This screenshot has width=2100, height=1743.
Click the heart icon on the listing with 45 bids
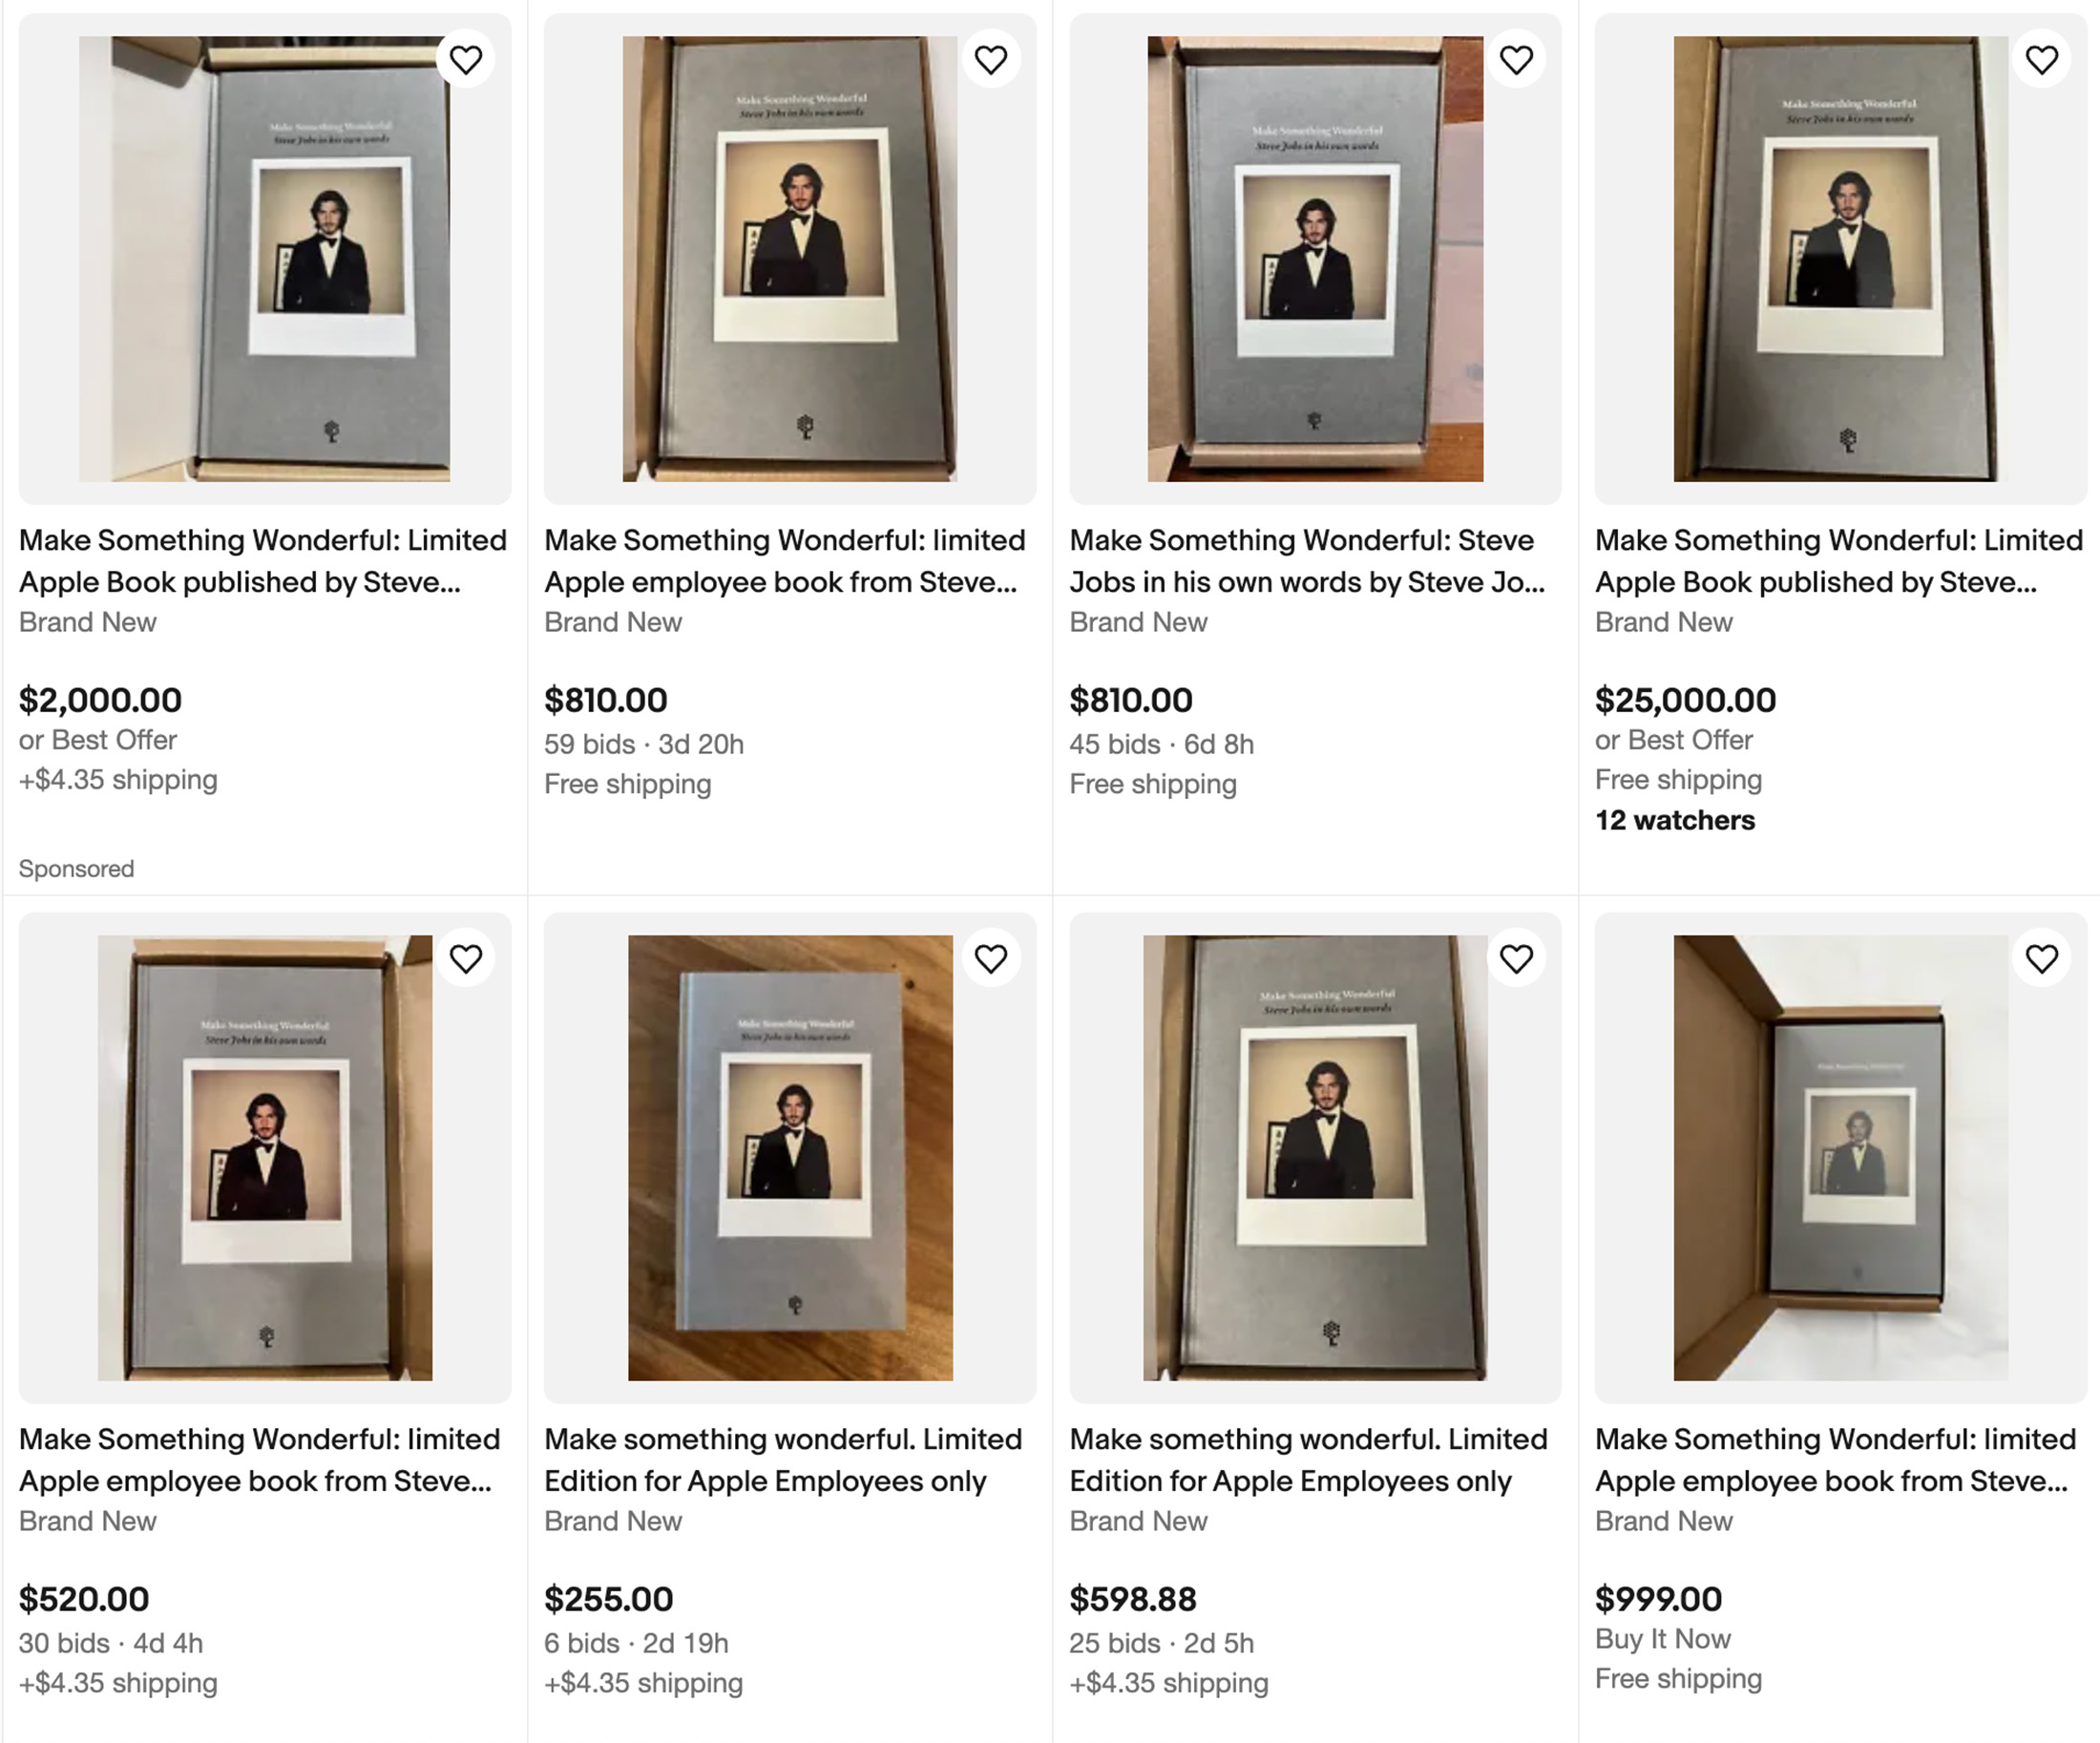1516,58
